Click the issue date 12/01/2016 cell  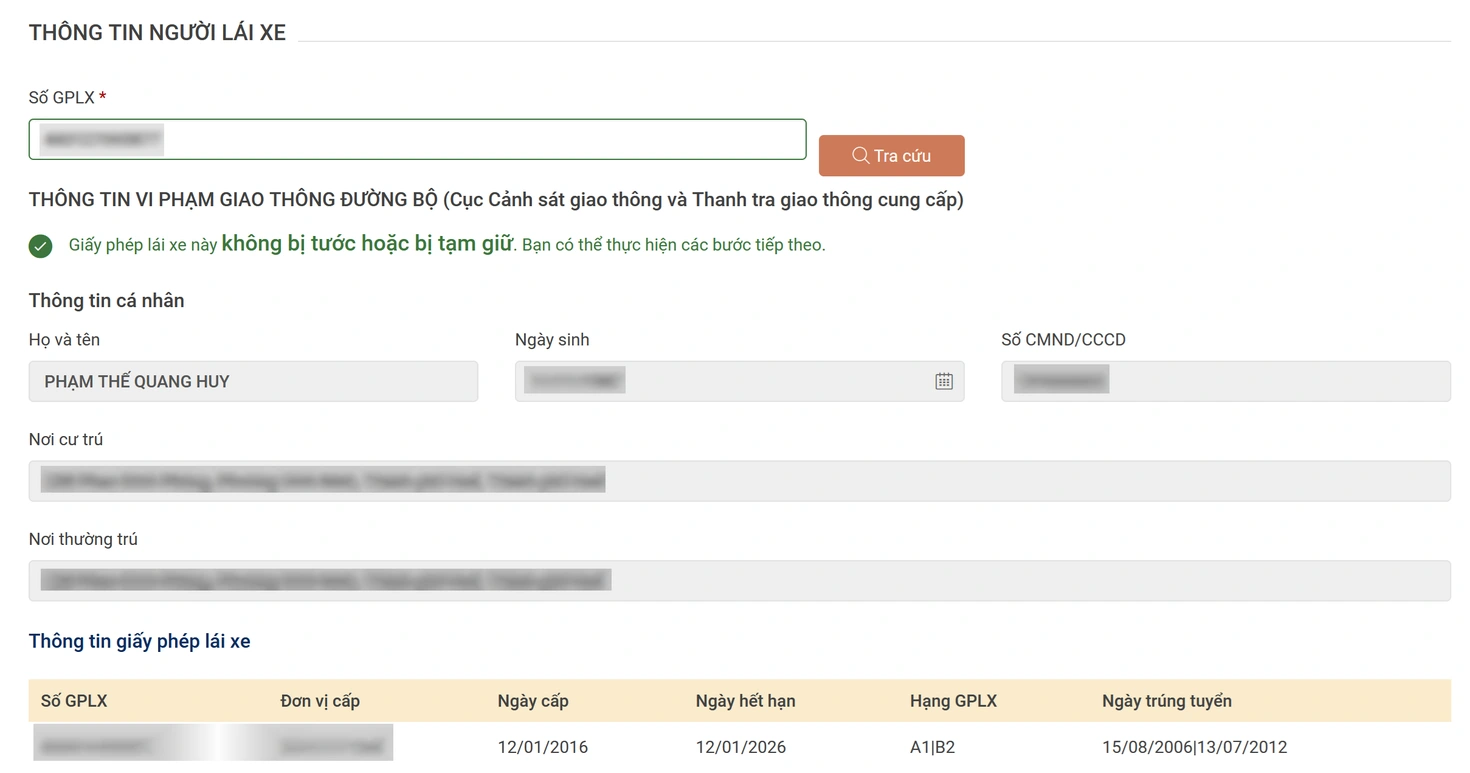pyautogui.click(x=543, y=747)
